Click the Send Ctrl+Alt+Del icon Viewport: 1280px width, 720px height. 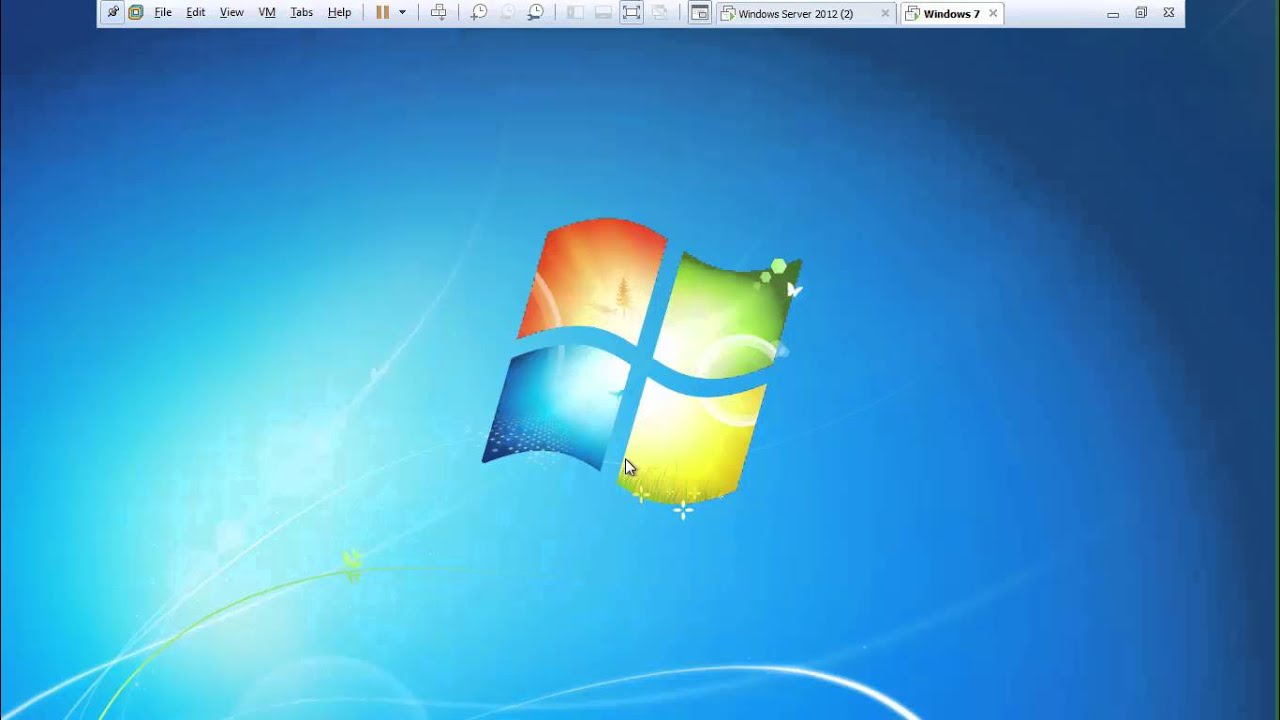pos(438,13)
